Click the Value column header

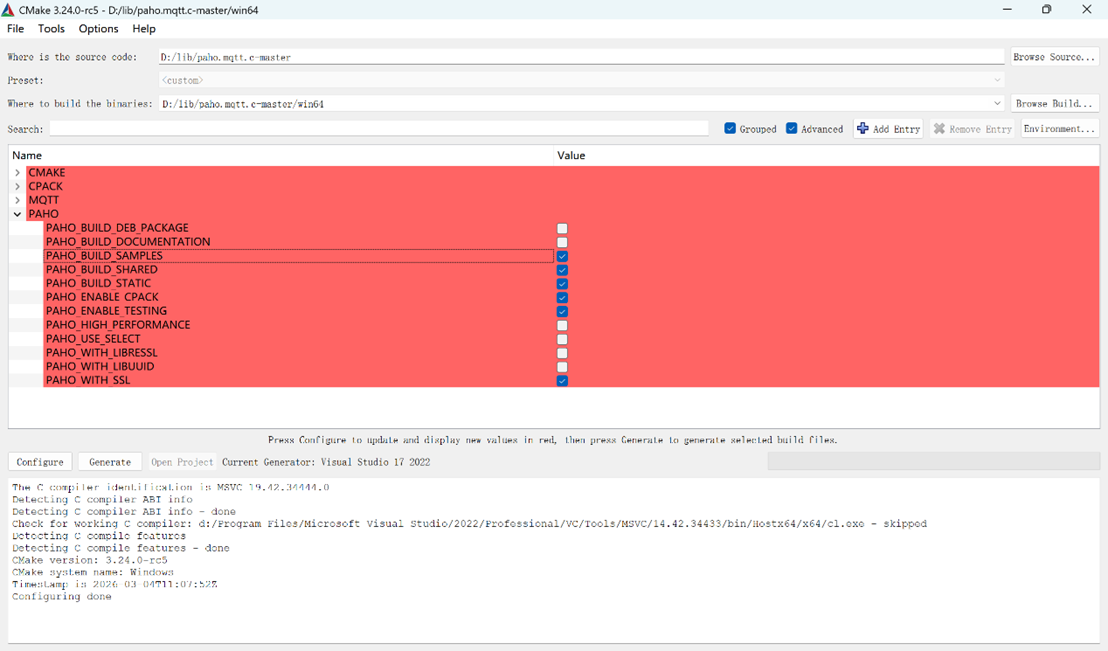[x=826, y=155]
